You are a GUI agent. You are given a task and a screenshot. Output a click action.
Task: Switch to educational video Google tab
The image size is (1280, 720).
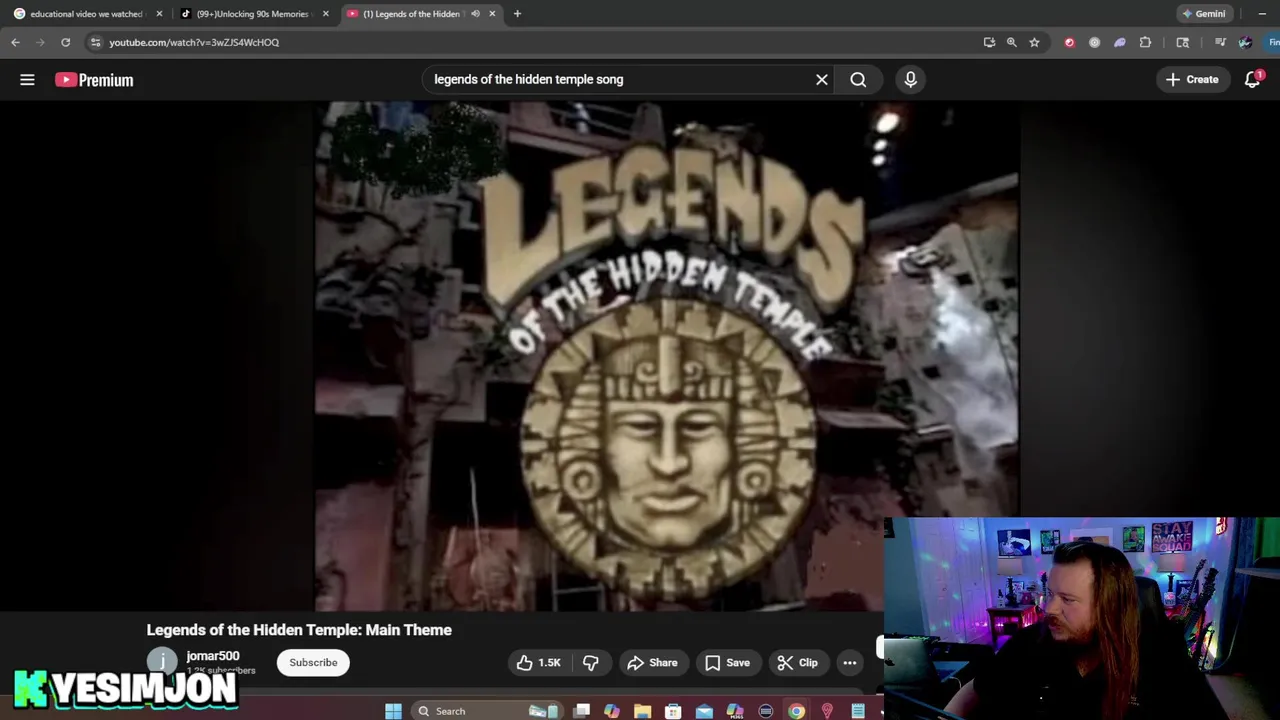tap(85, 14)
